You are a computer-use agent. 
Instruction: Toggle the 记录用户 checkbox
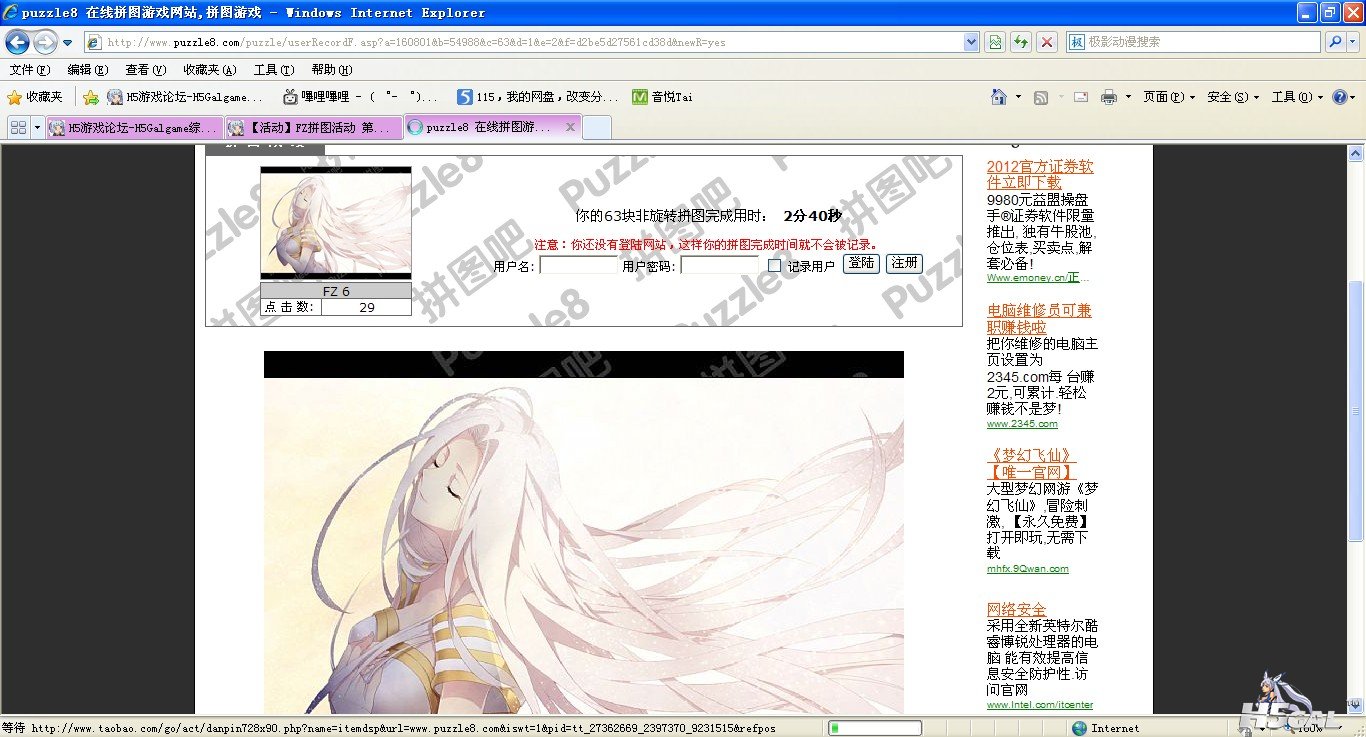coord(774,266)
